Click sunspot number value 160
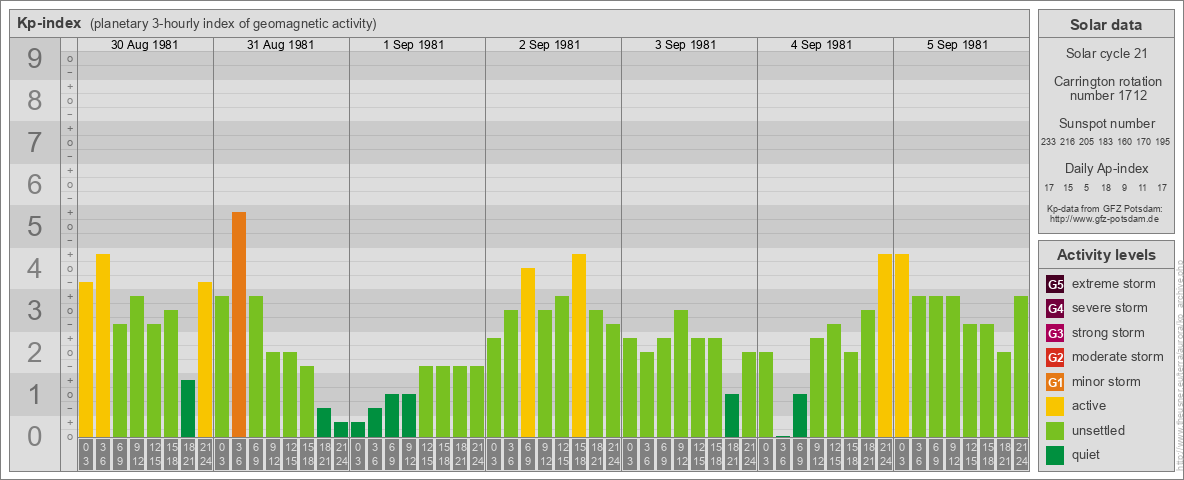The height and width of the screenshot is (480, 1184). click(1124, 141)
